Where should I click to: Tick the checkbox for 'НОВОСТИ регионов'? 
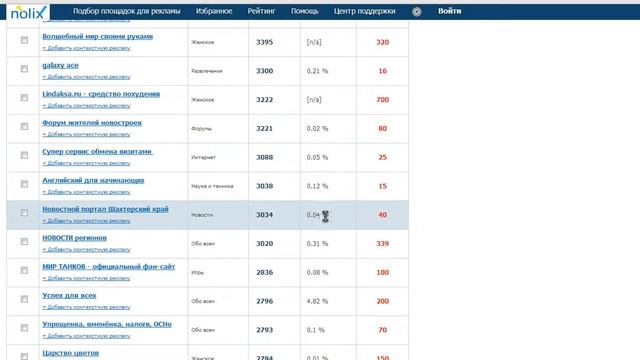pos(24,241)
